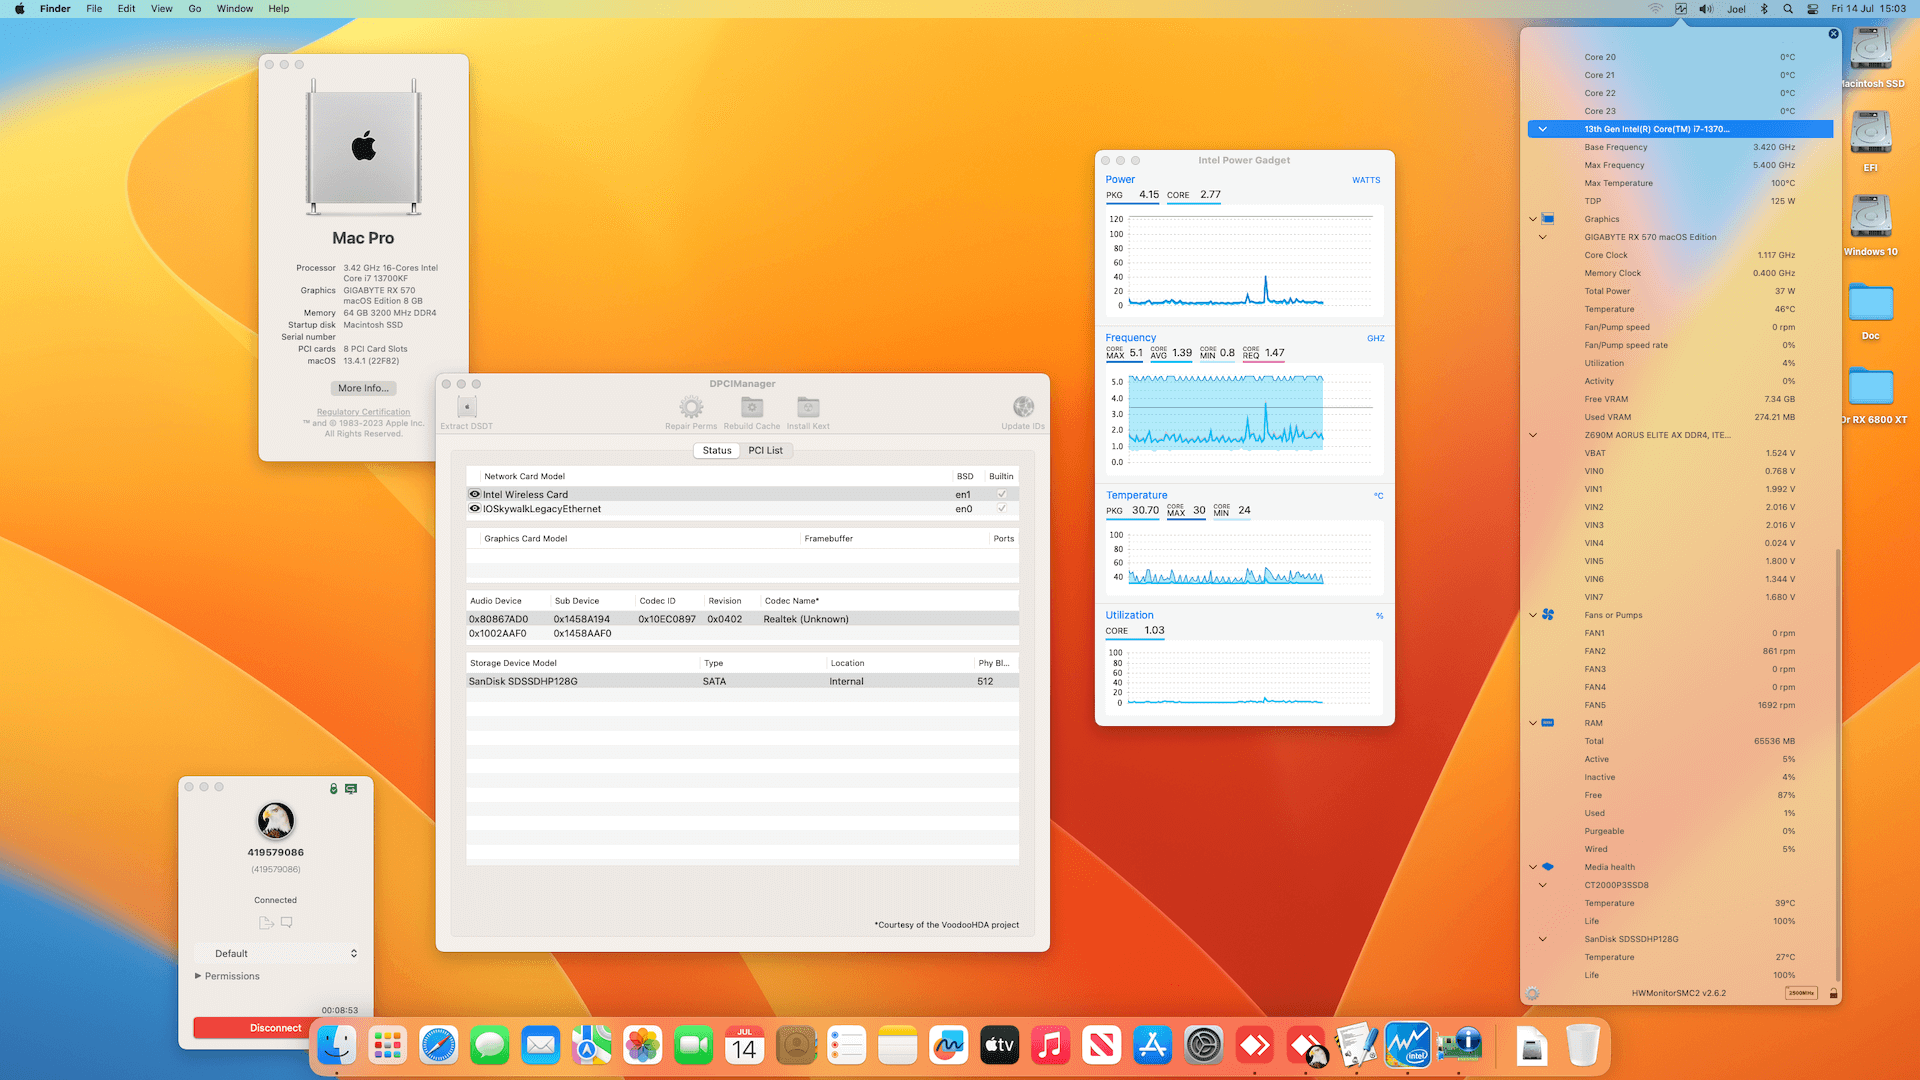The image size is (1920, 1080).
Task: Click the red Disconnect button
Action: tap(275, 1028)
